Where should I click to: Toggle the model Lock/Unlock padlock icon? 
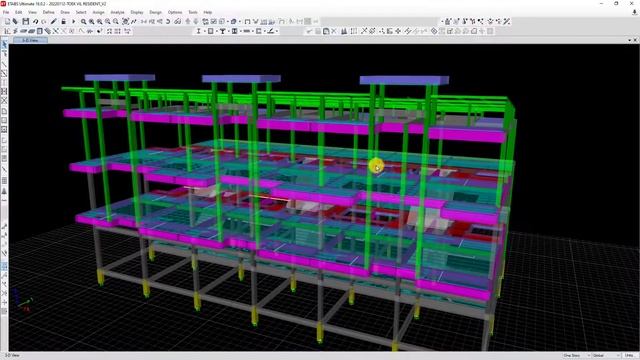click(x=64, y=21)
